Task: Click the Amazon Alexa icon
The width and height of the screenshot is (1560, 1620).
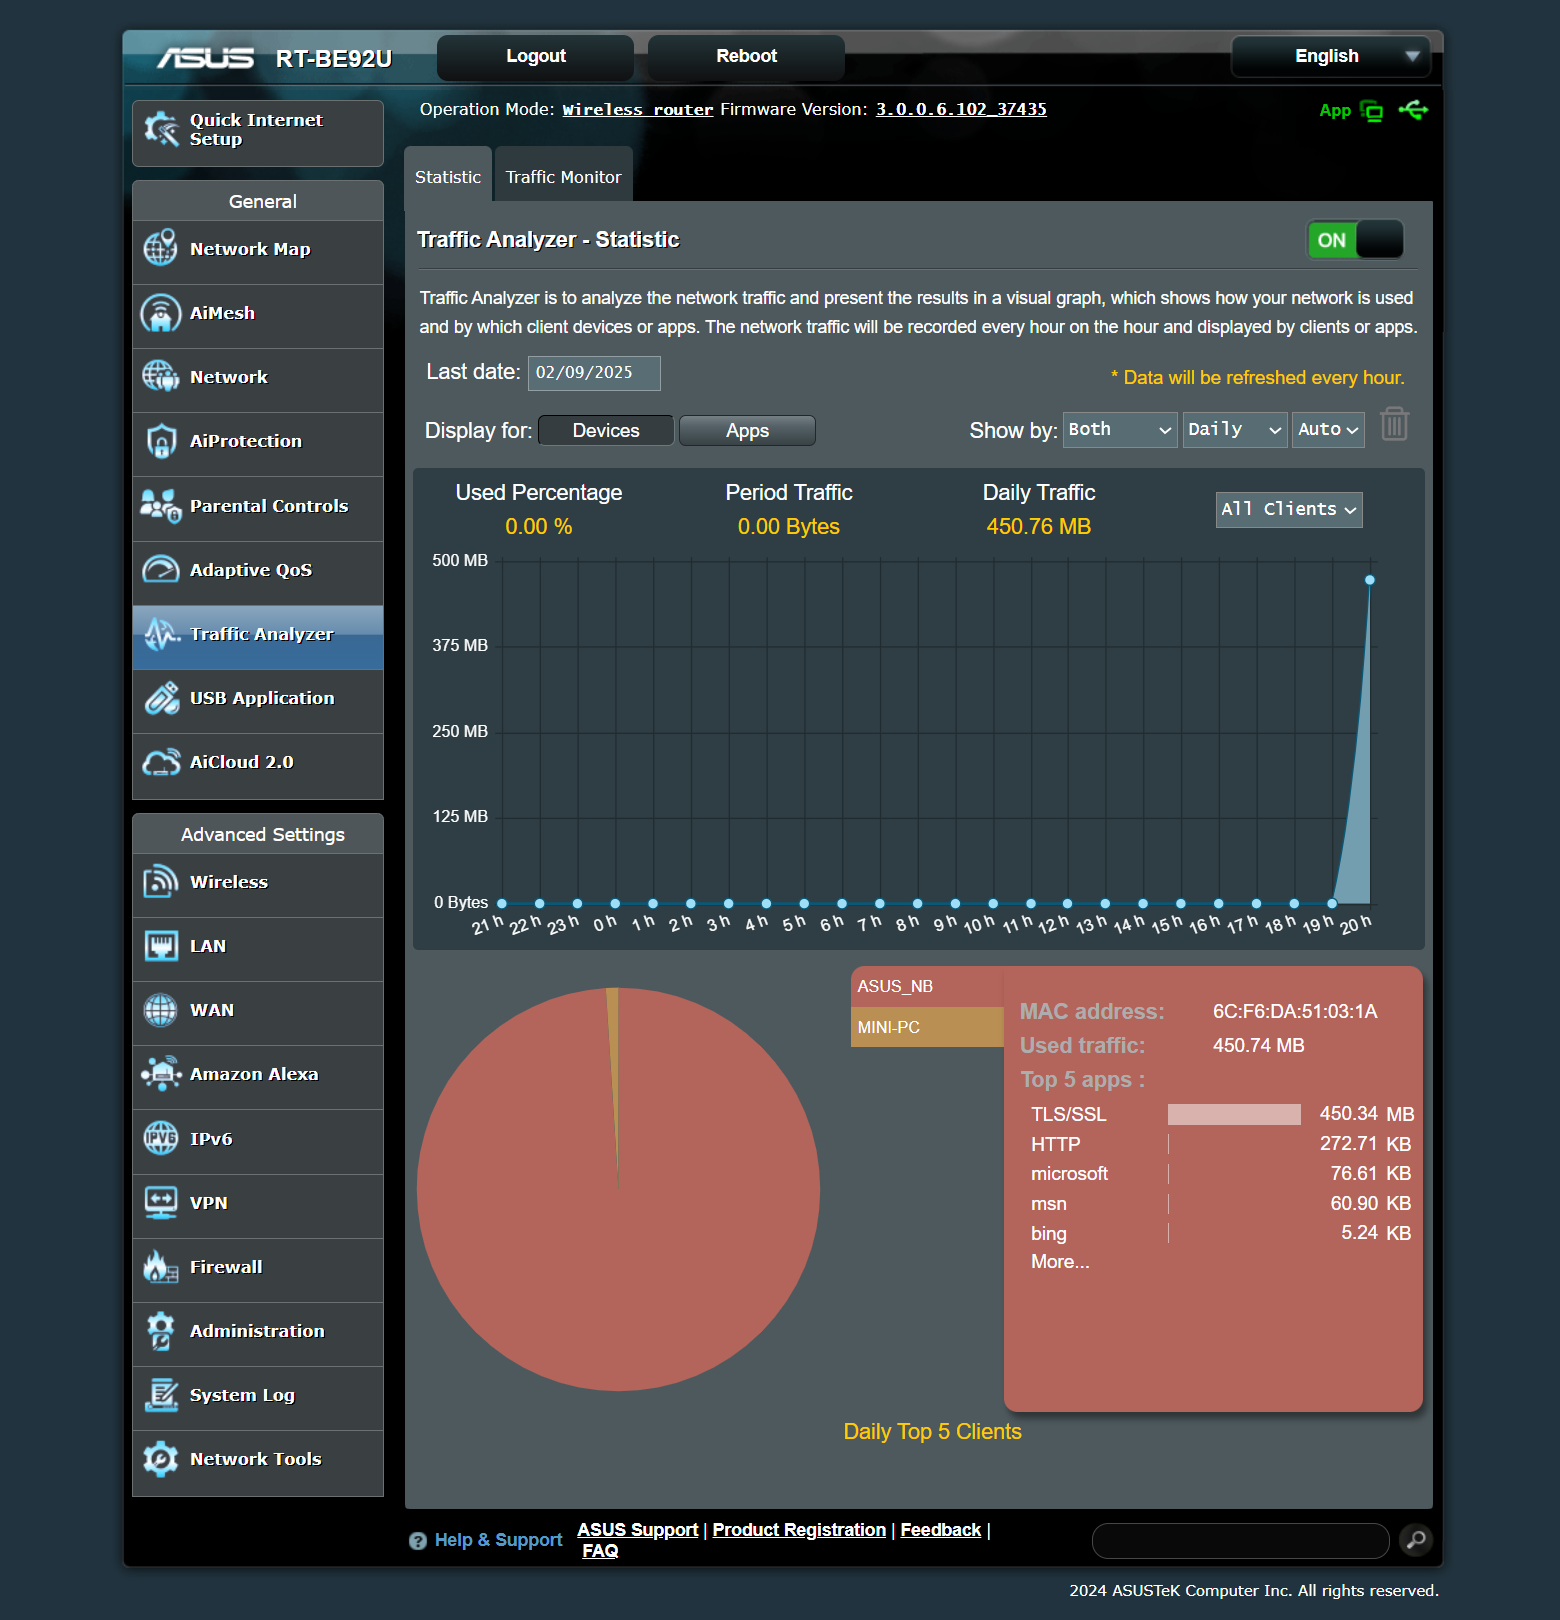Action: coord(161,1074)
